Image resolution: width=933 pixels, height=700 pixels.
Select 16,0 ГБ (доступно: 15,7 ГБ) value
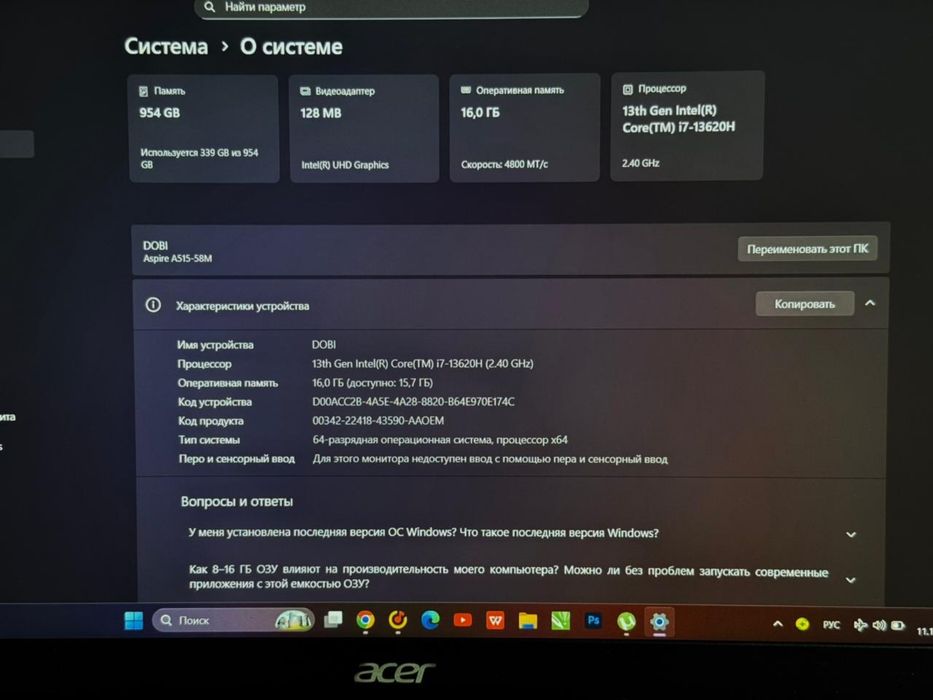(372, 383)
